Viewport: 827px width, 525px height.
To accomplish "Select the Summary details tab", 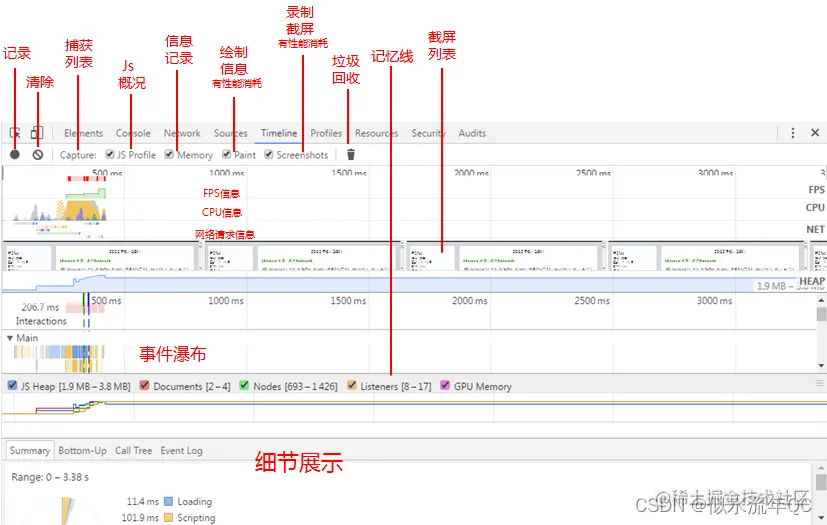I will point(30,451).
